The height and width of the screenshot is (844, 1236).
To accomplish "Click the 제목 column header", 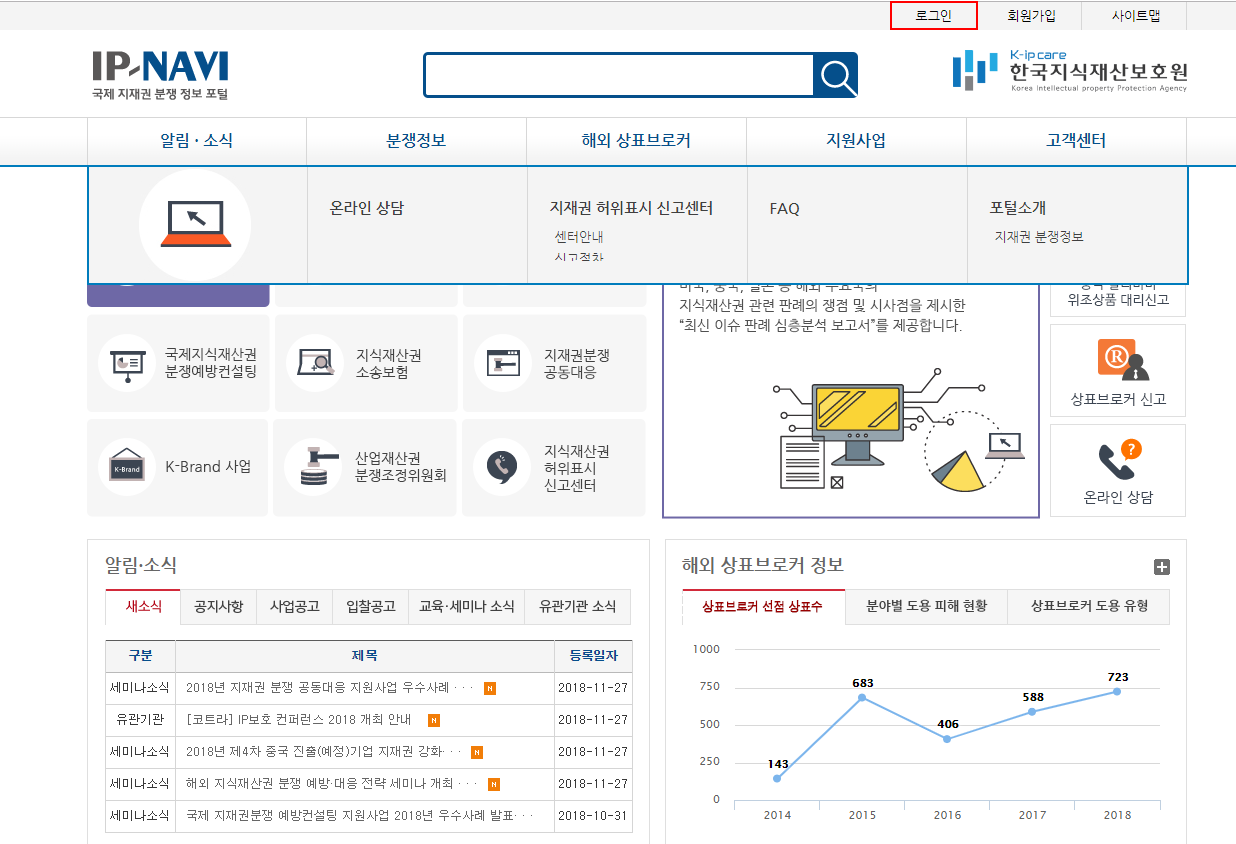I will 365,656.
